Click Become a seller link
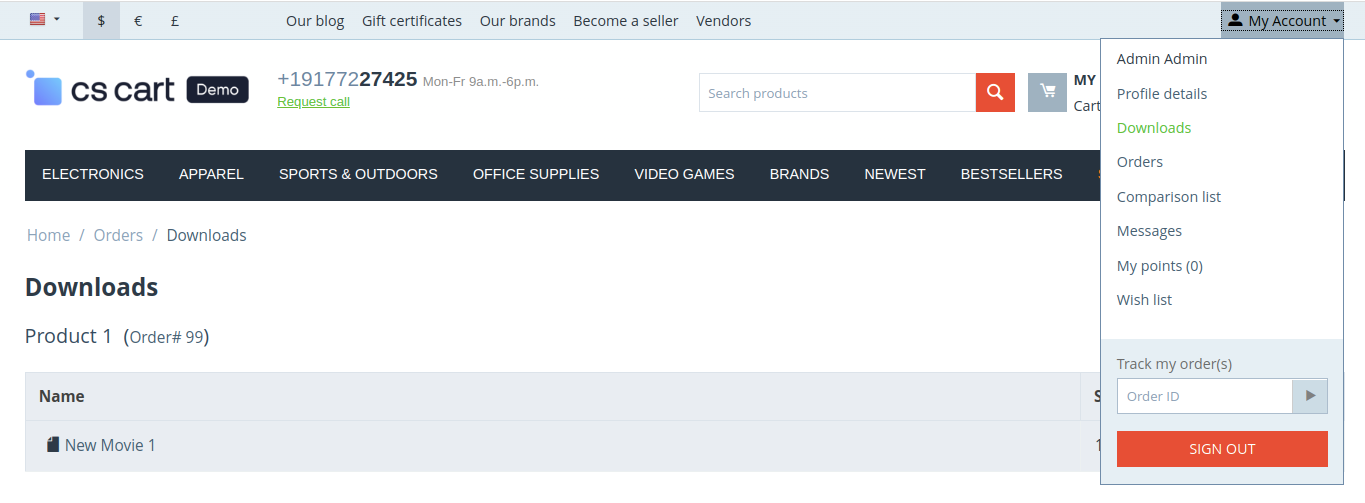Viewport: 1365px width, 503px height. tap(626, 21)
